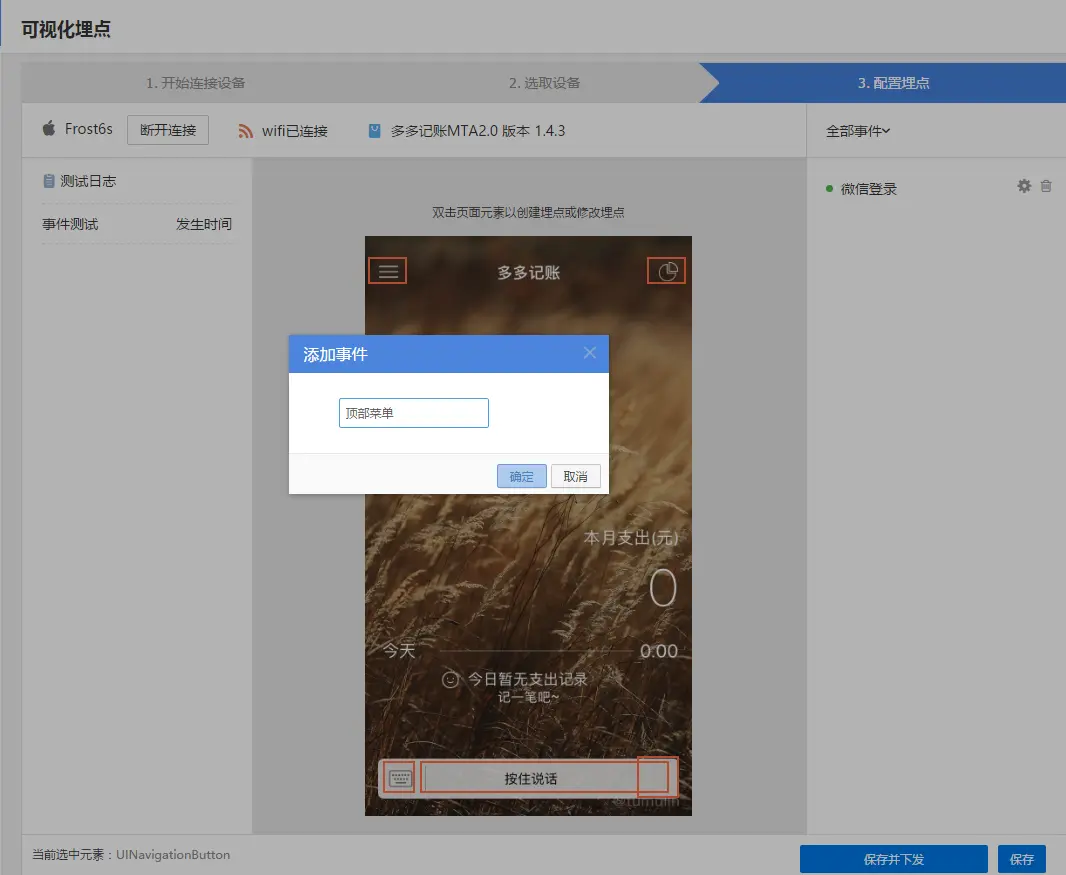This screenshot has width=1066, height=875.
Task: Confirm with the 确定 button
Action: [x=521, y=477]
